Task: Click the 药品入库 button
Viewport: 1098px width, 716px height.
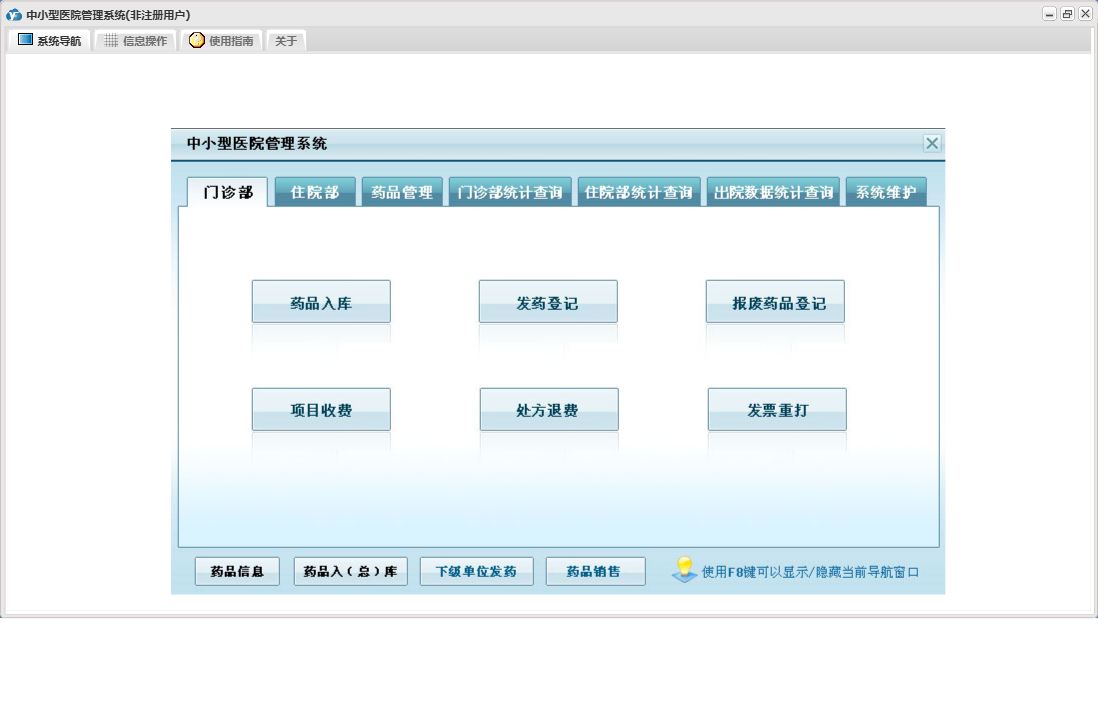Action: tap(321, 302)
